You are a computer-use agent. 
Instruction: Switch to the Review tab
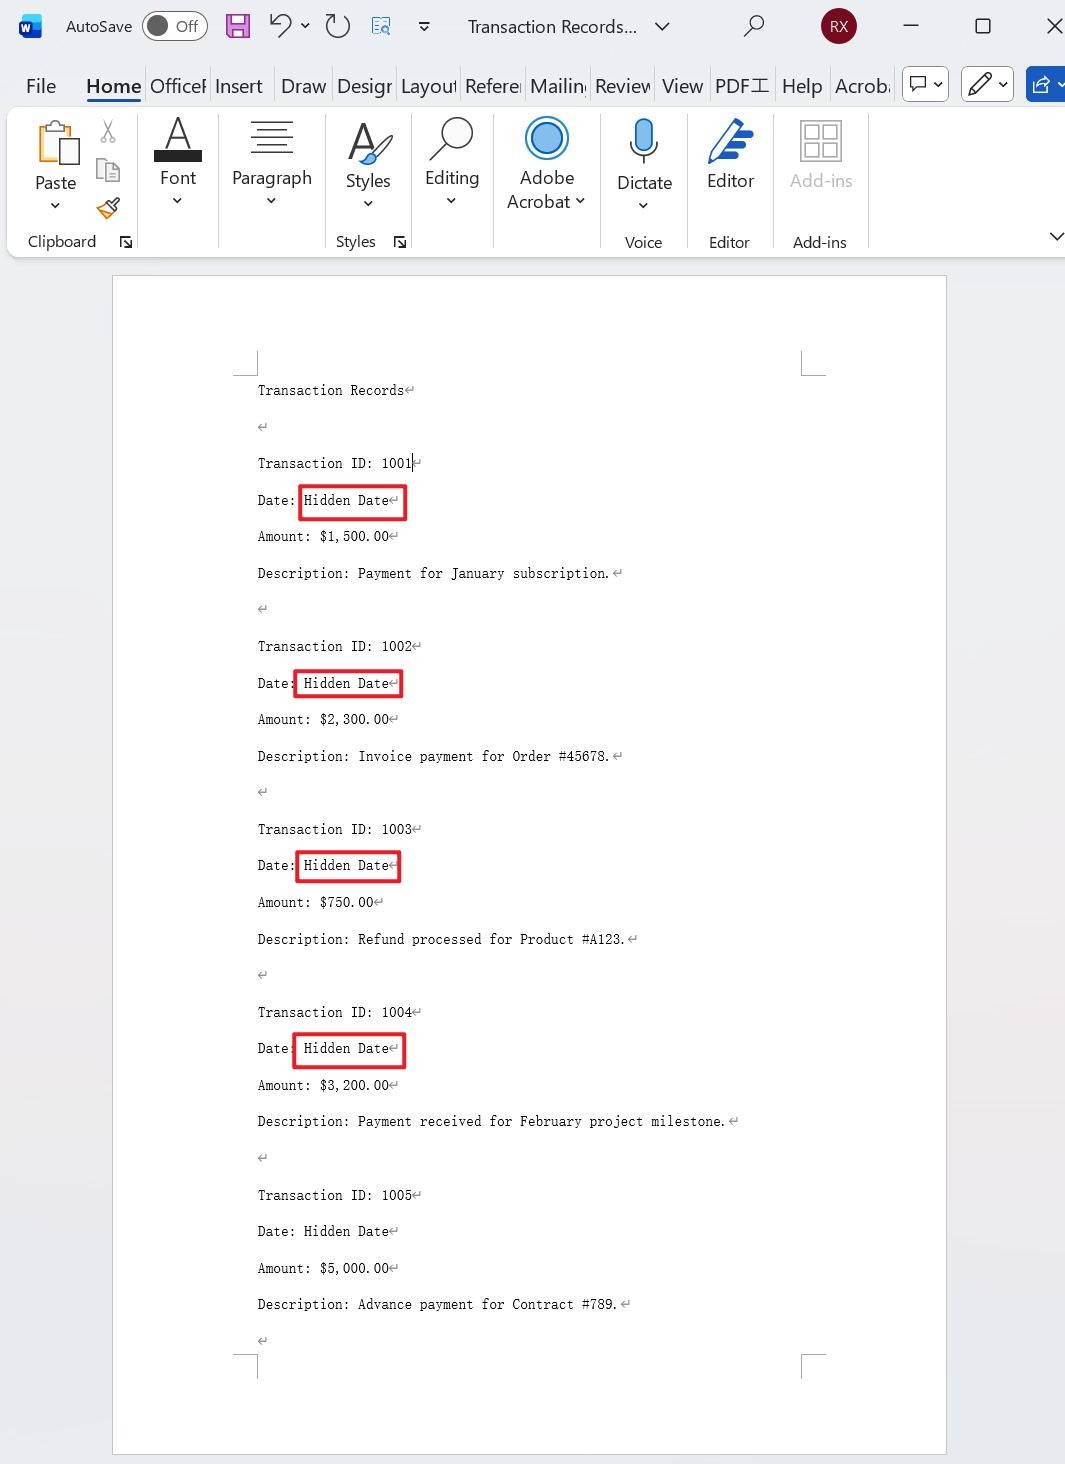(x=623, y=86)
